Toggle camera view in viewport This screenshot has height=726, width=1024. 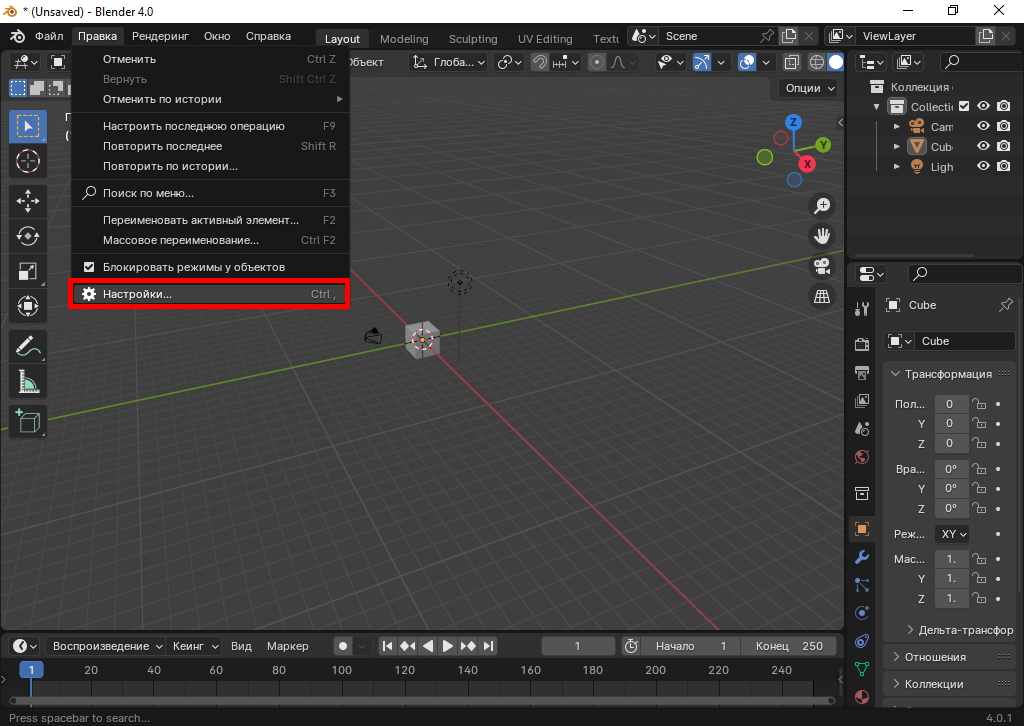pyautogui.click(x=822, y=266)
